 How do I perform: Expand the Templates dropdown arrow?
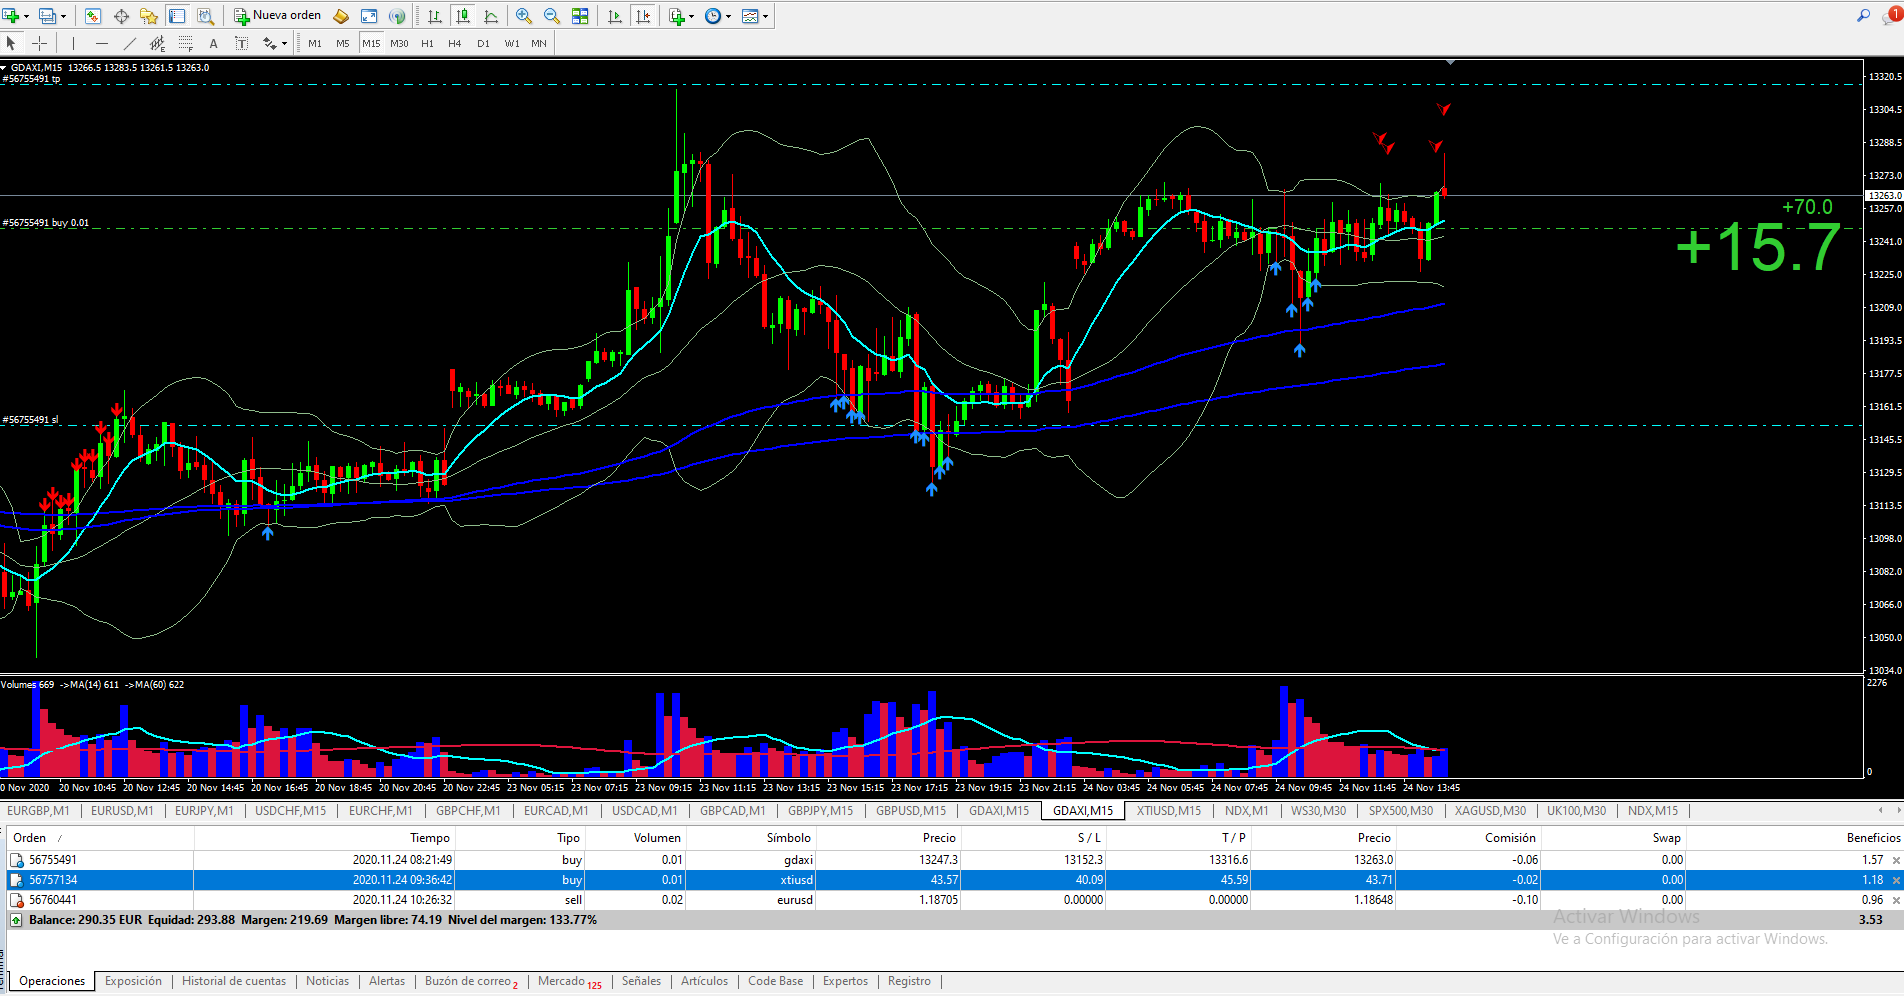coord(765,16)
